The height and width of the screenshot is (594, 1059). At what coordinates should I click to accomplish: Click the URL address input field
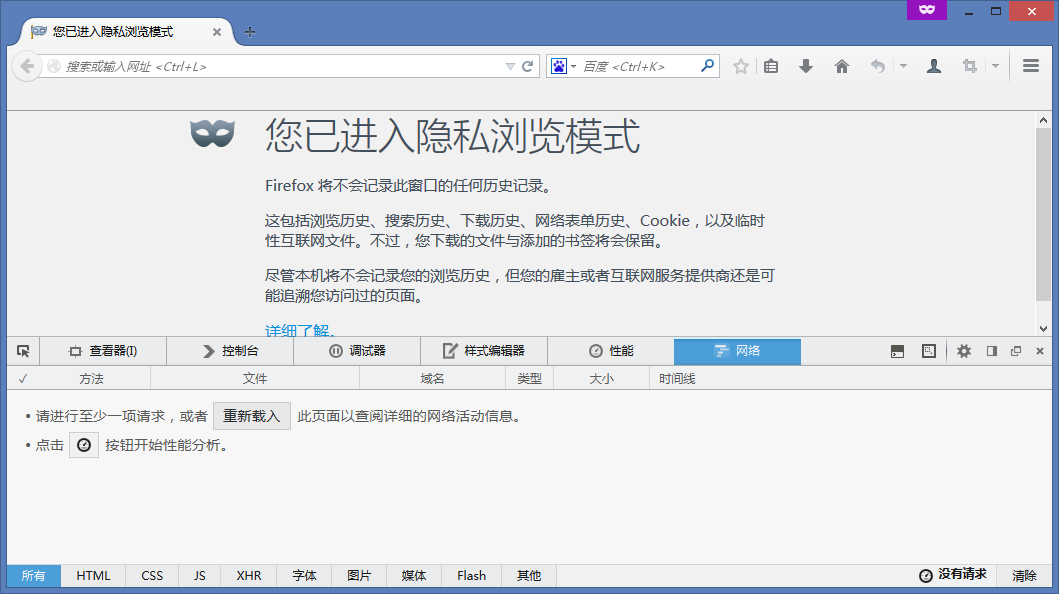coord(280,66)
